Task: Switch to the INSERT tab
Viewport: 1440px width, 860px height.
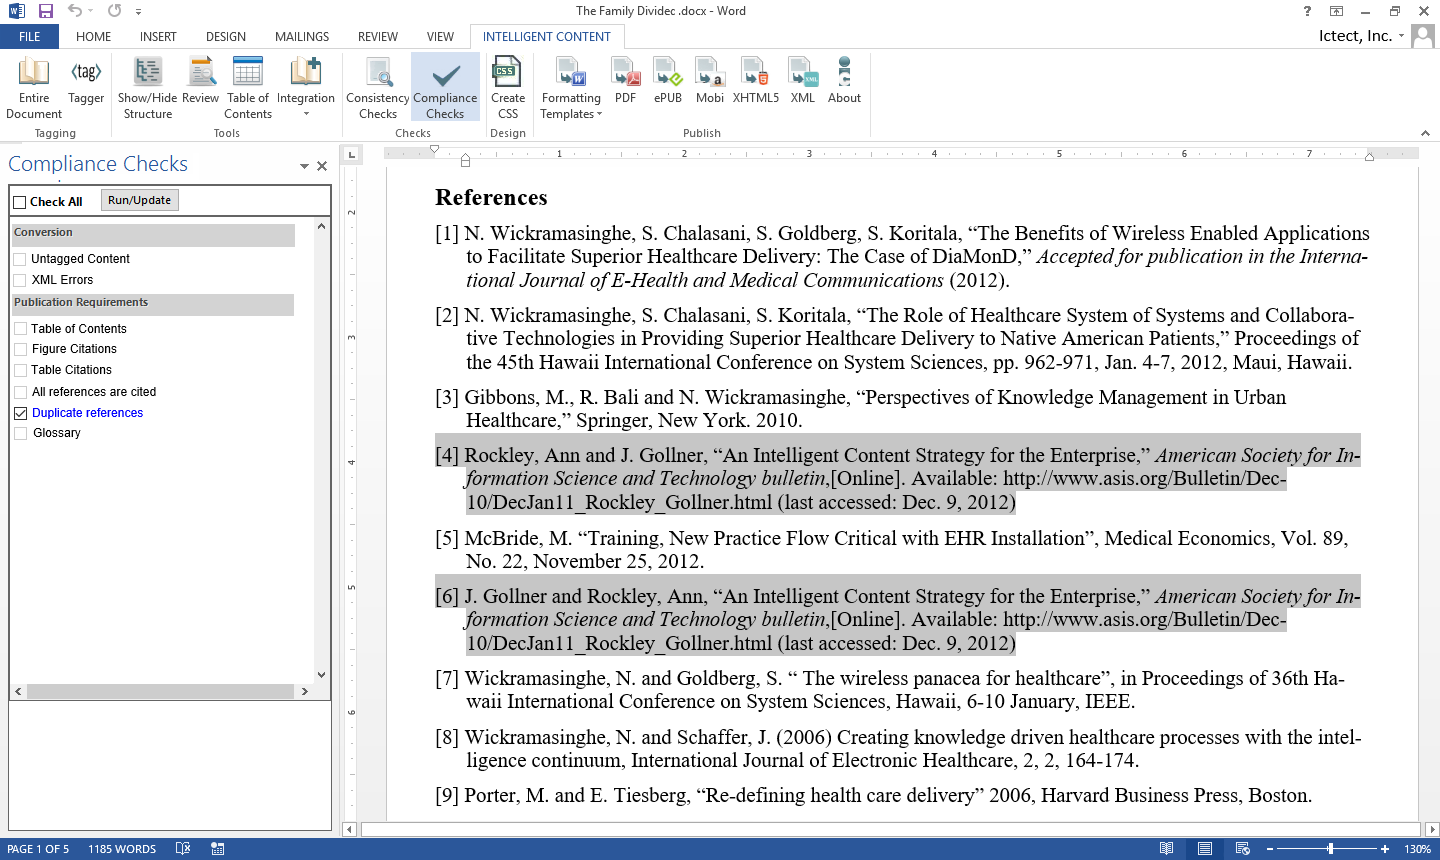Action: click(158, 37)
